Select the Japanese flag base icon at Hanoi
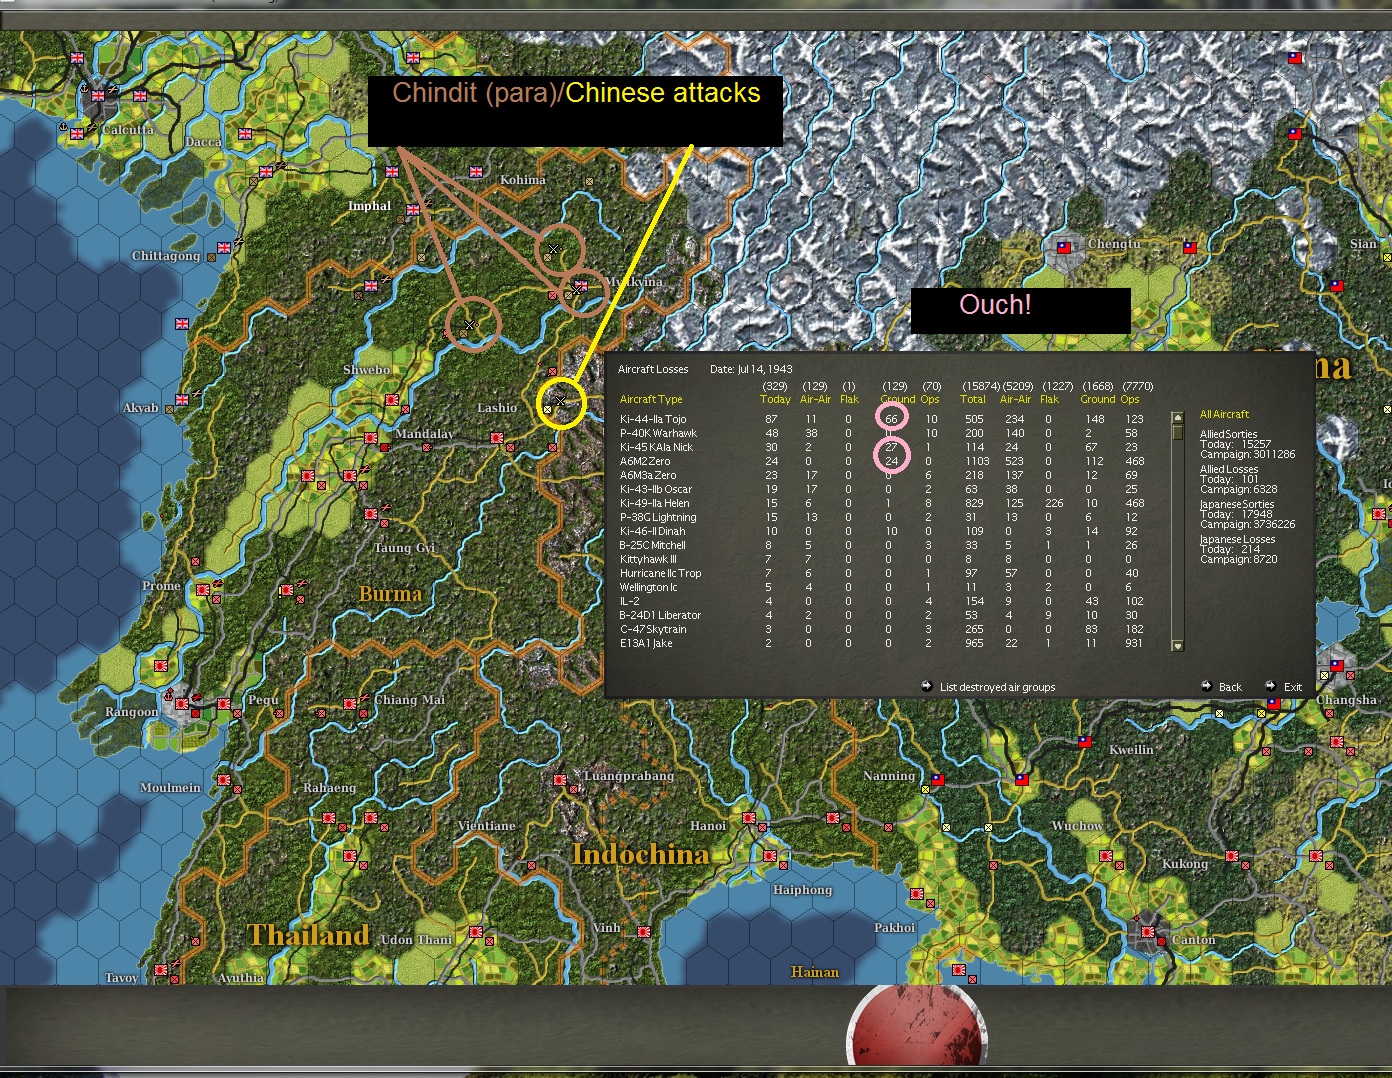 click(749, 818)
